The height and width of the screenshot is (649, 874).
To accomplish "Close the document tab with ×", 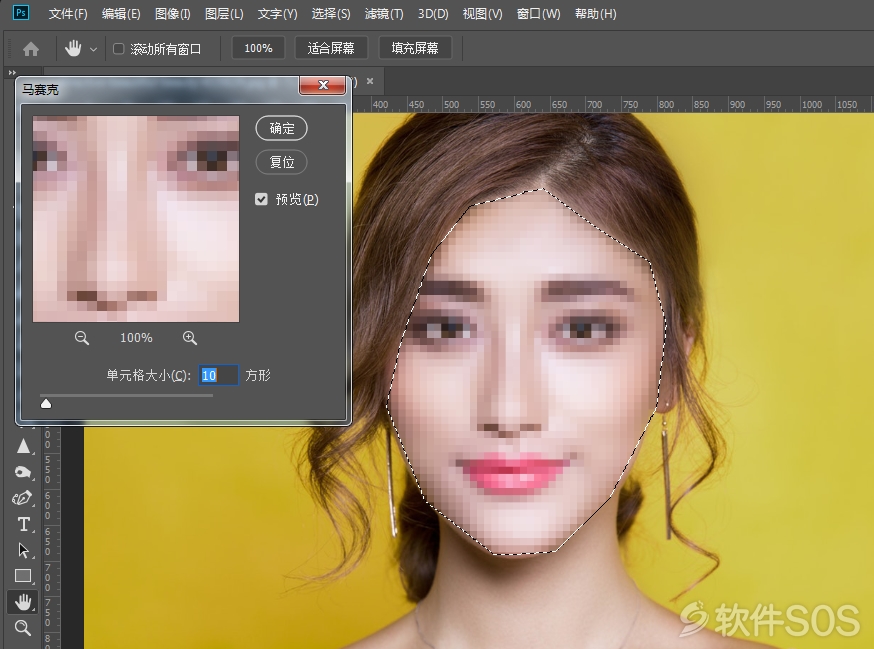I will tap(370, 81).
